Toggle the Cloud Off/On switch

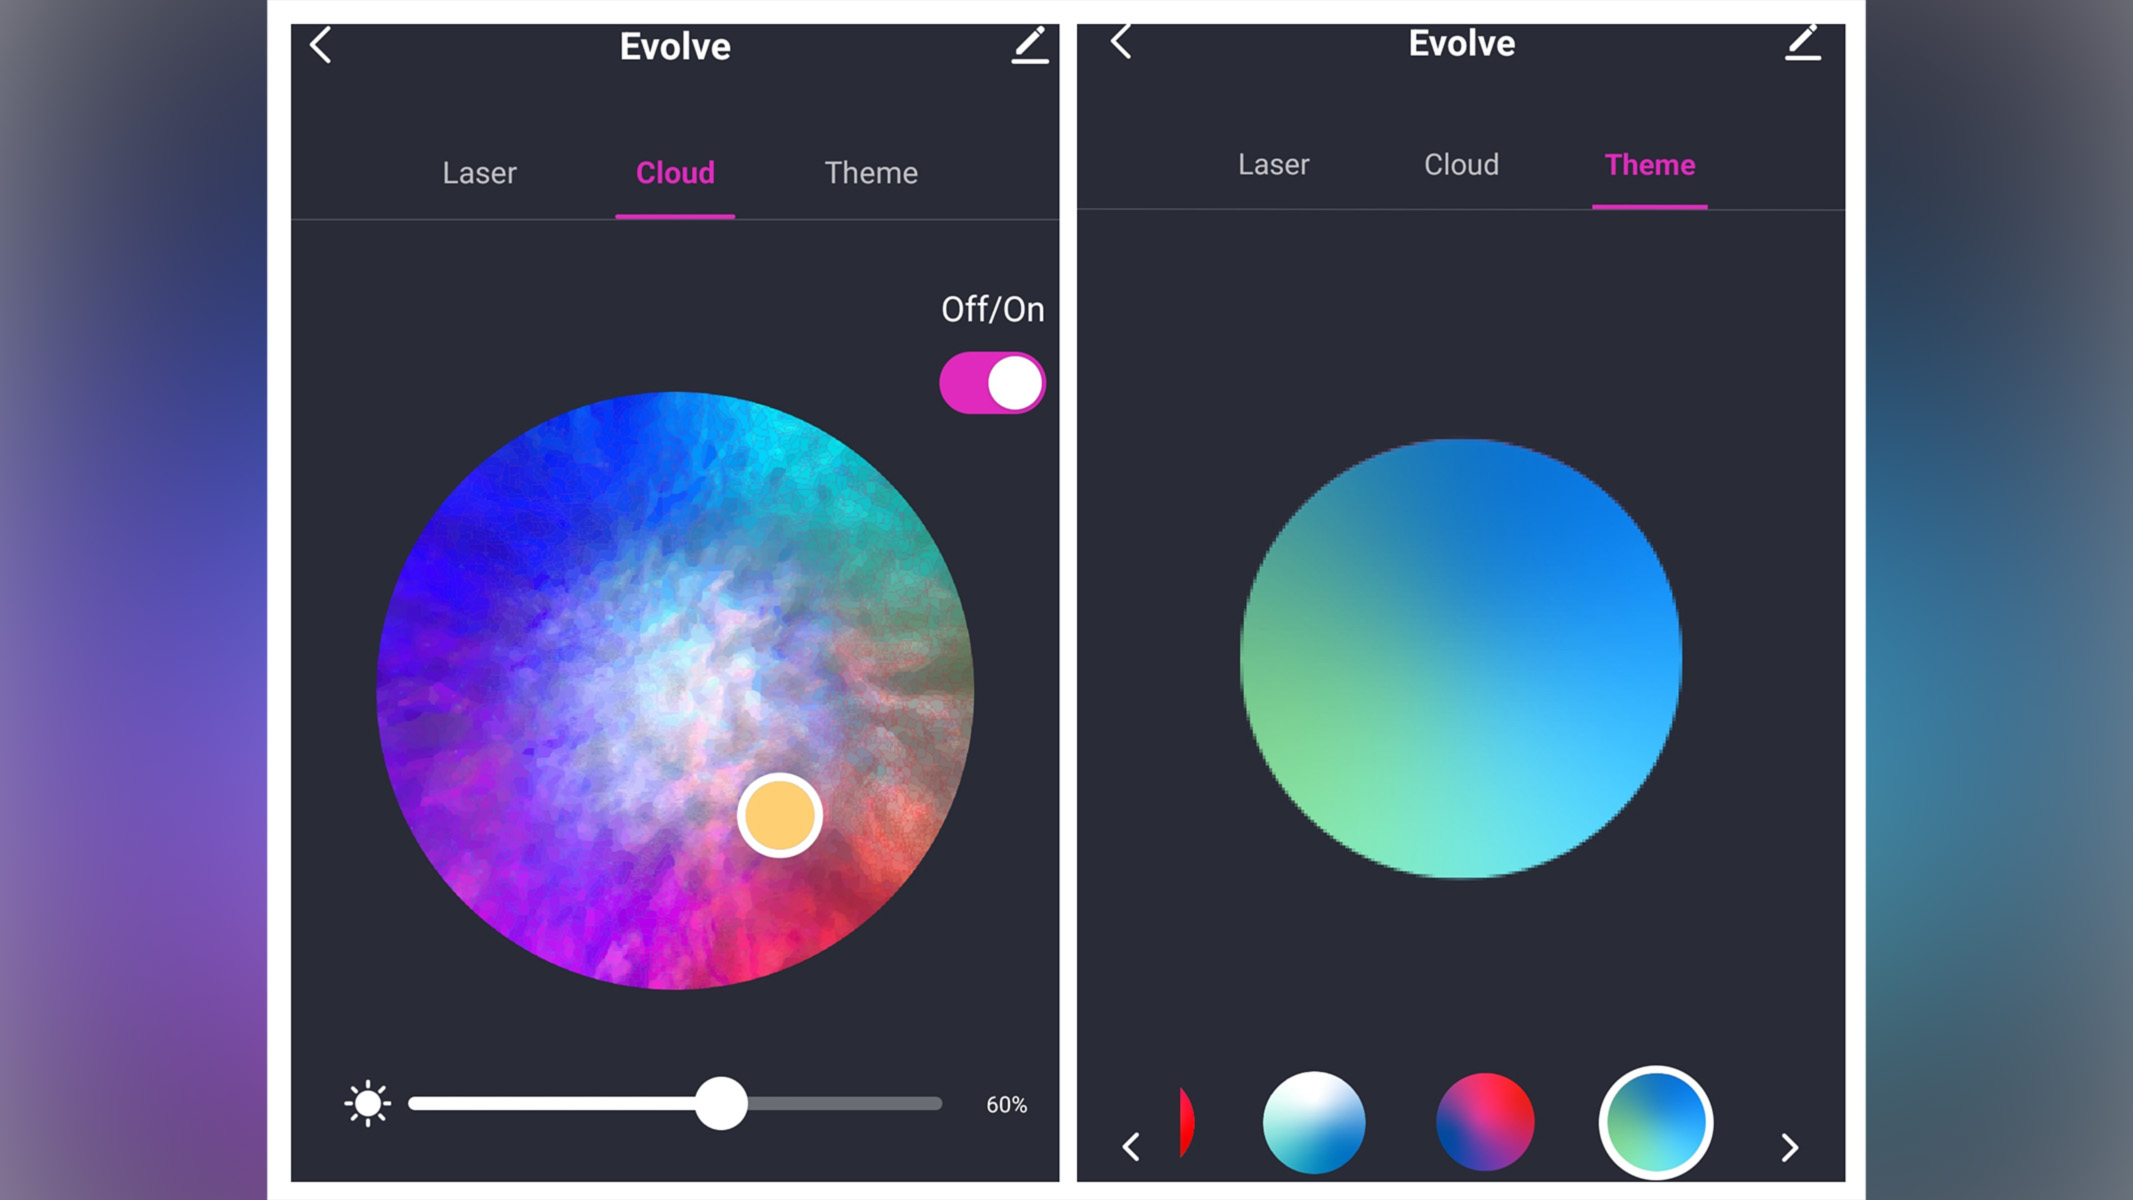coord(993,381)
